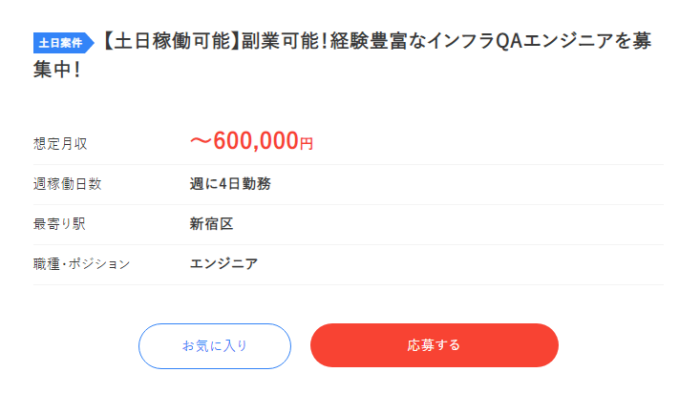The height and width of the screenshot is (393, 700).
Task: Select インフラQAエンジニア in the job title
Action: [520, 41]
